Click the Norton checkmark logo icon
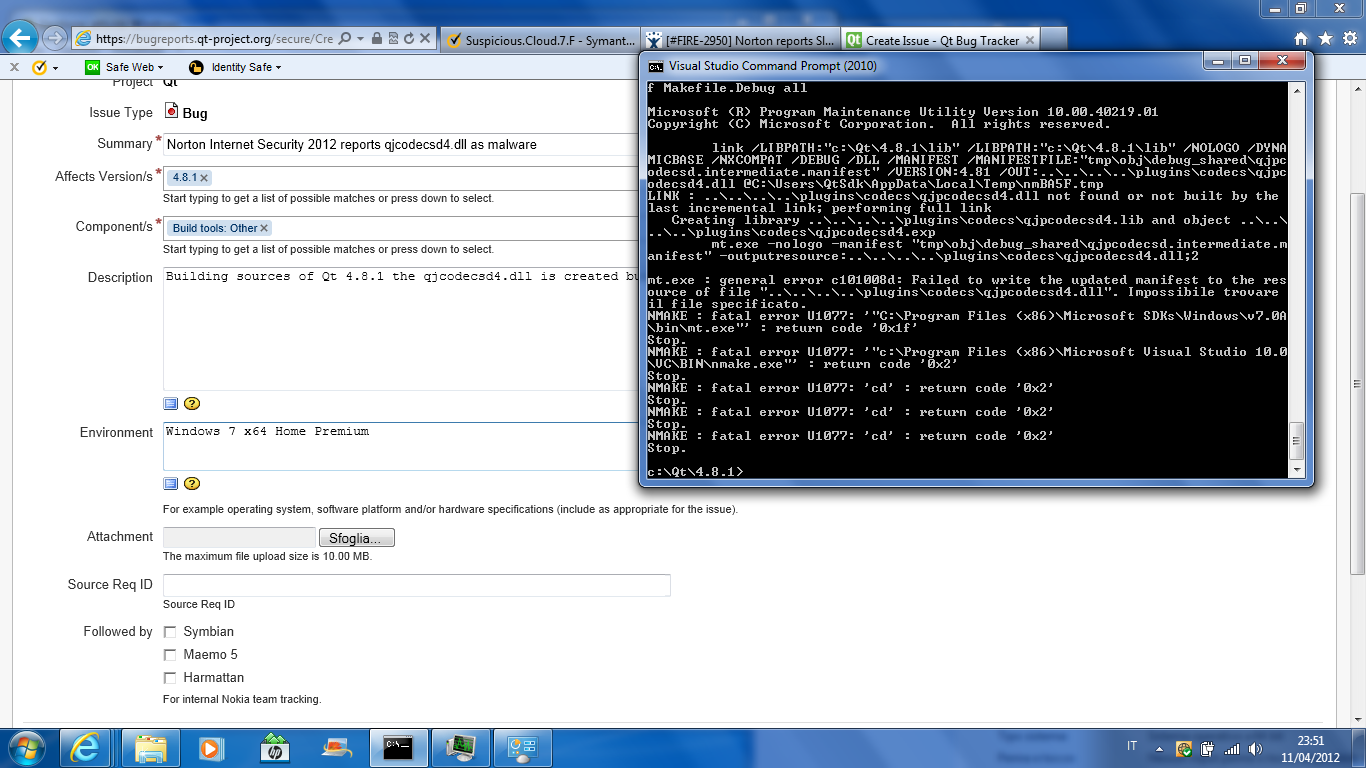Image resolution: width=1366 pixels, height=768 pixels. pyautogui.click(x=40, y=67)
